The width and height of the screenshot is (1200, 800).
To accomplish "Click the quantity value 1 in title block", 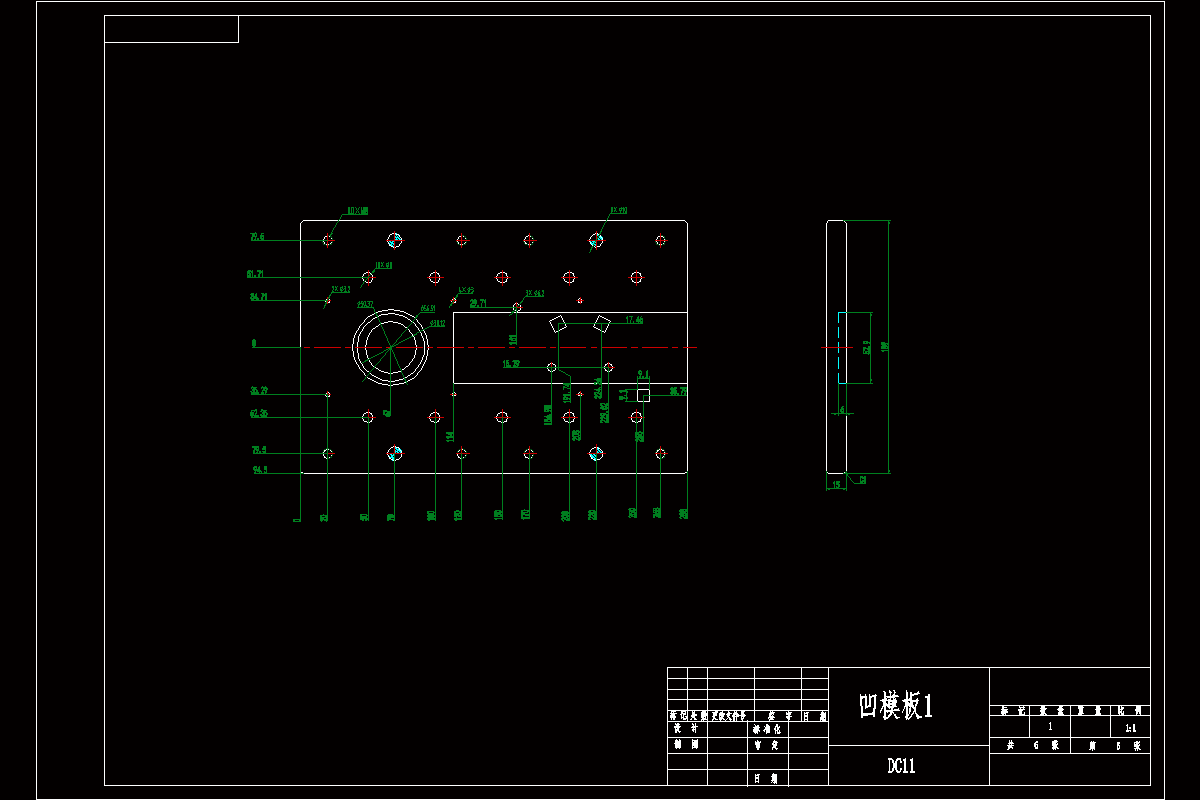I will 1049,729.
